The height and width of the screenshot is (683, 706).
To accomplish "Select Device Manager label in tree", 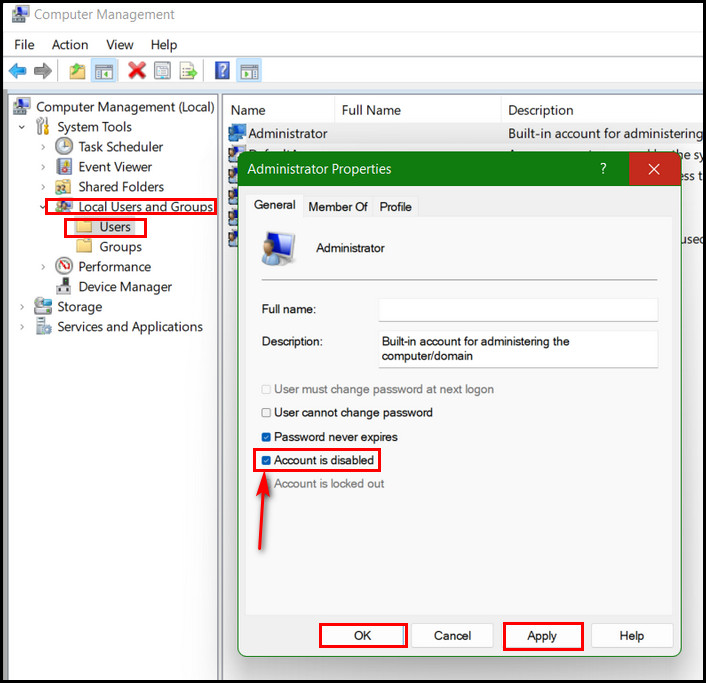I will pyautogui.click(x=125, y=286).
